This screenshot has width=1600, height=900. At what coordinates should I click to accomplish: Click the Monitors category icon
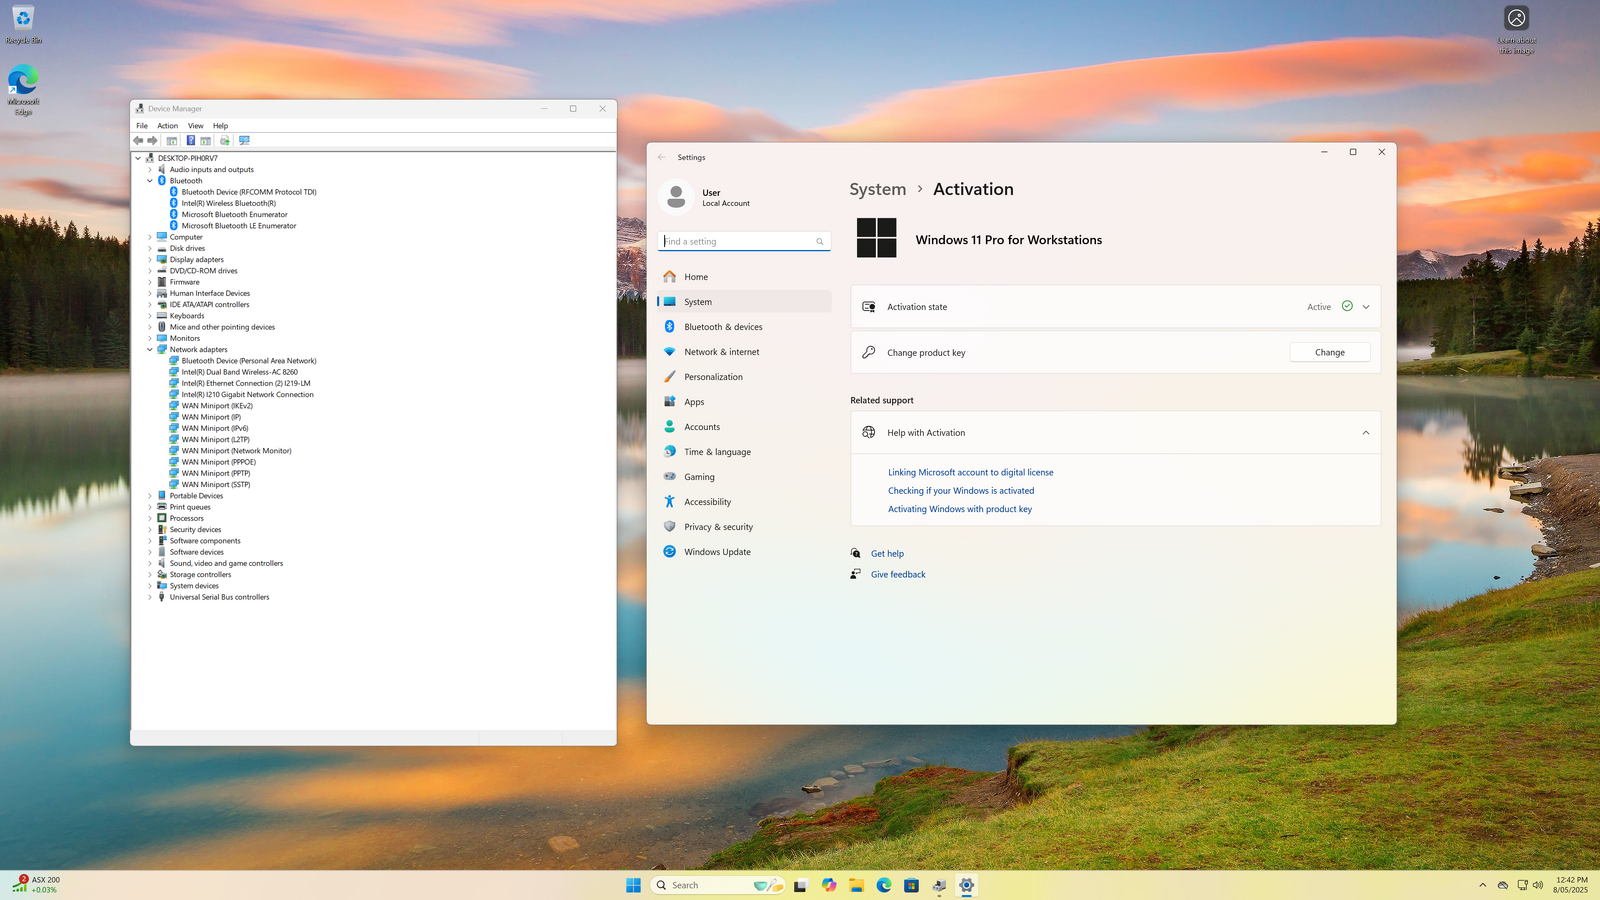coord(162,338)
